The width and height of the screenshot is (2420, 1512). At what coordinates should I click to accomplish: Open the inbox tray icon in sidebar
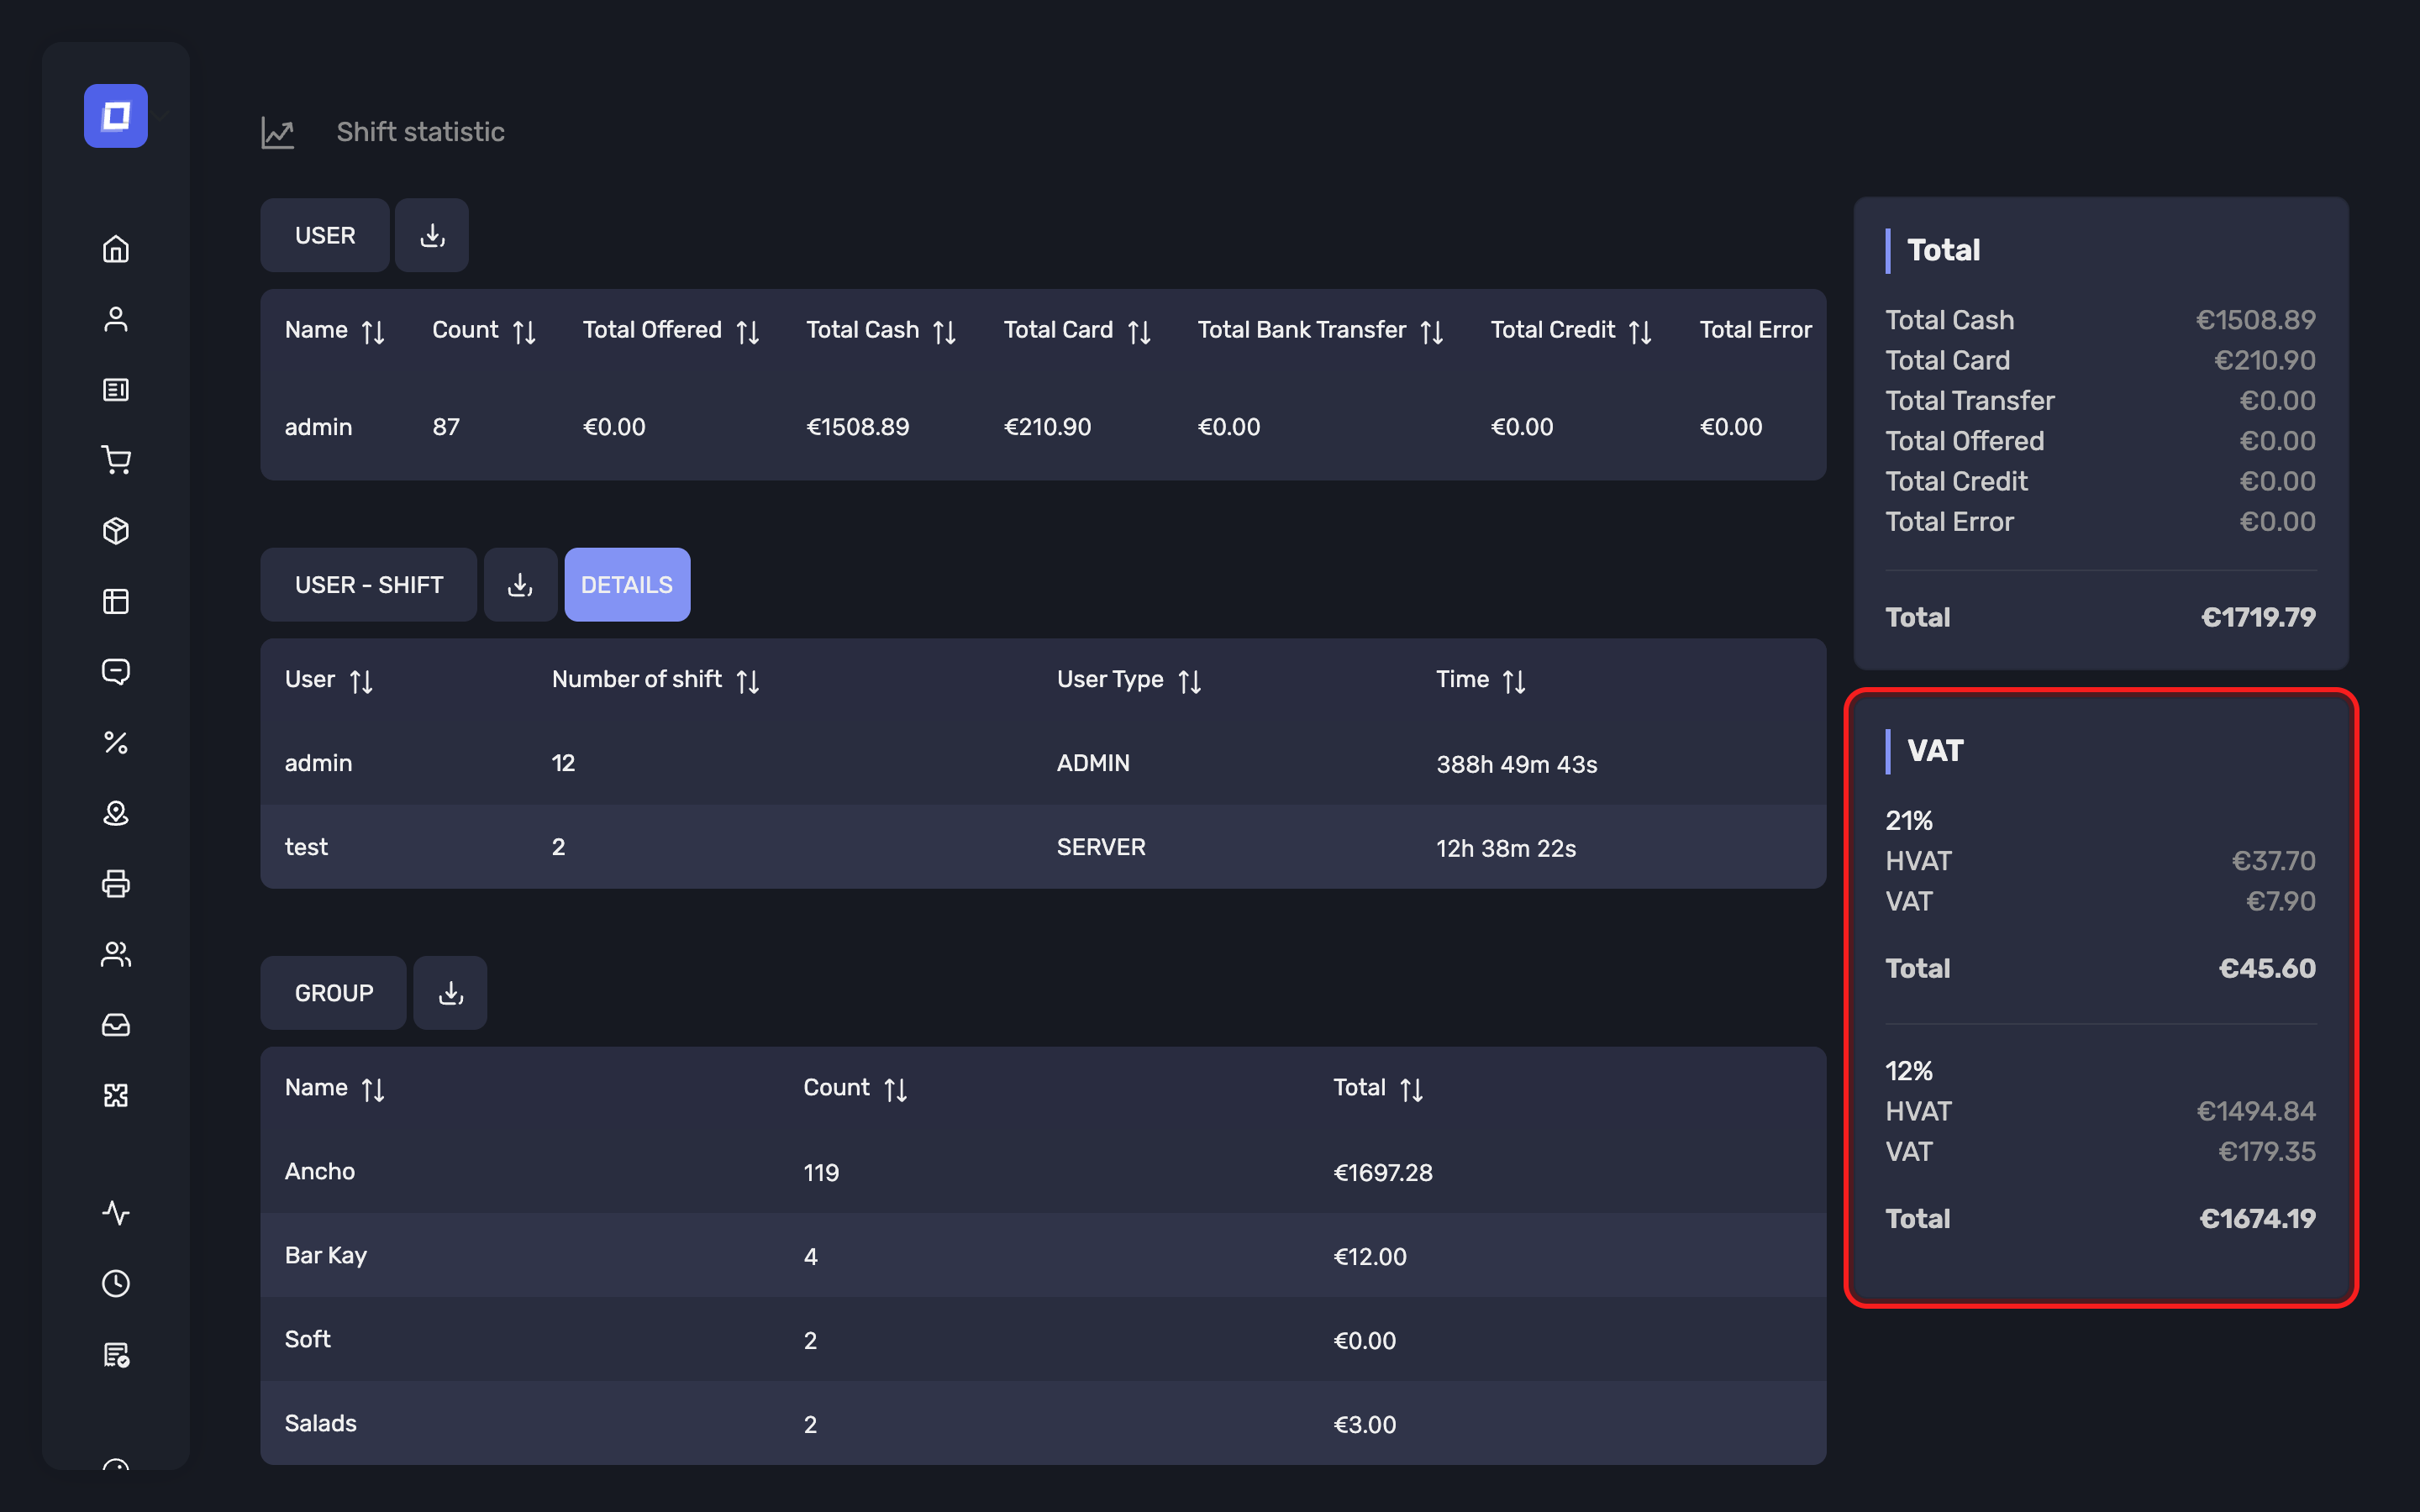[x=116, y=1025]
